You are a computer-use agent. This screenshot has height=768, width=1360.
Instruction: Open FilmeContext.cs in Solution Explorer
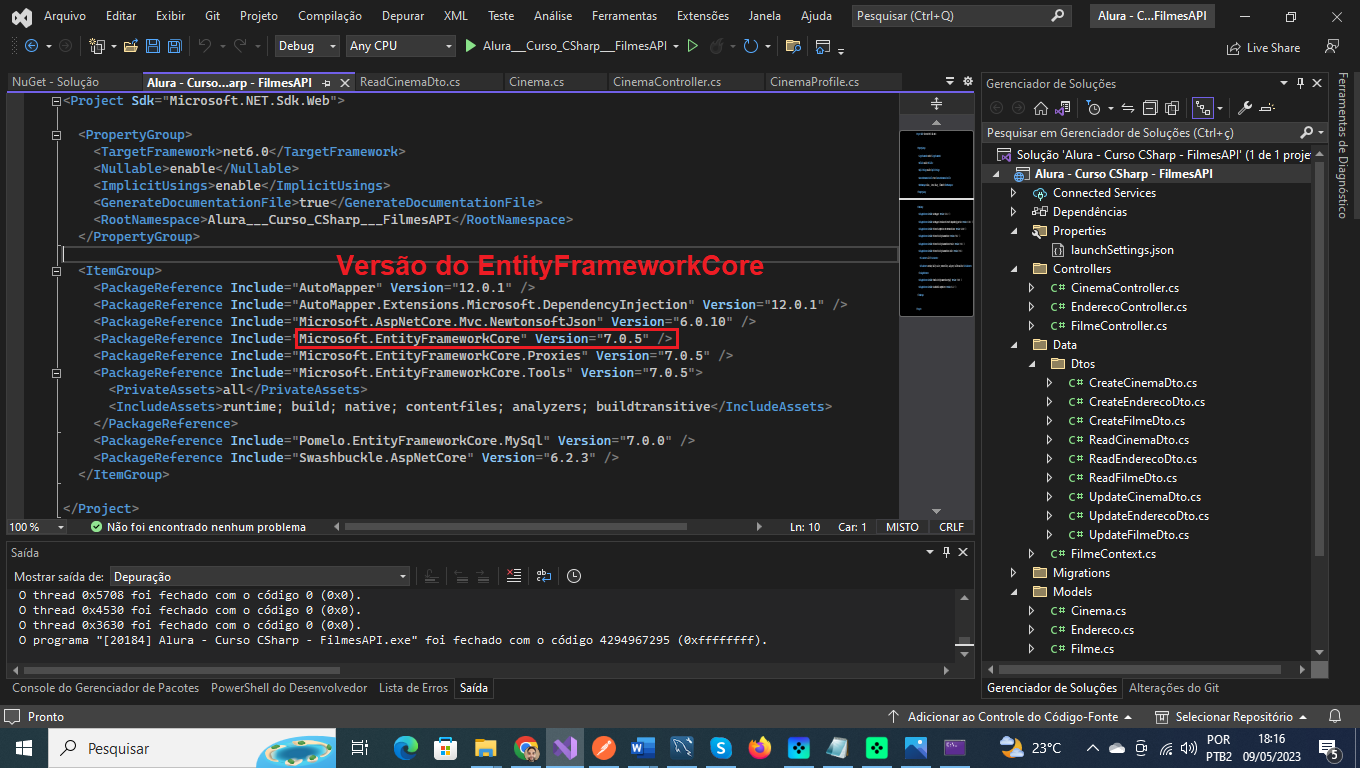(1113, 554)
